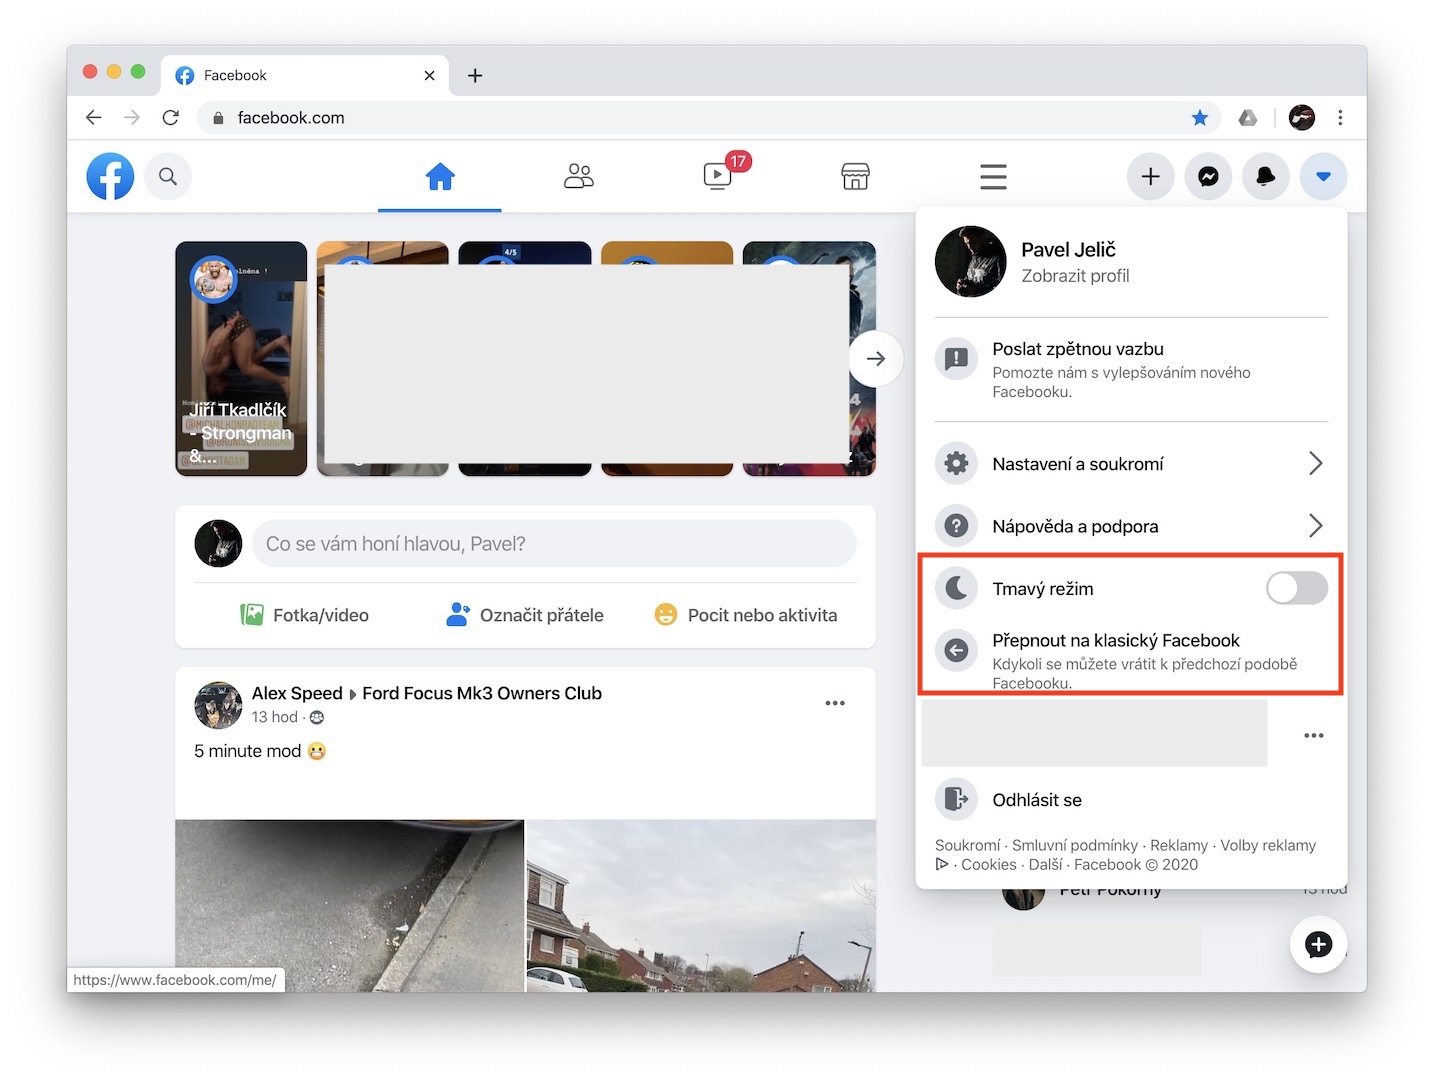The height and width of the screenshot is (1081, 1434).
Task: Click Další in the menu footer
Action: tap(1045, 865)
